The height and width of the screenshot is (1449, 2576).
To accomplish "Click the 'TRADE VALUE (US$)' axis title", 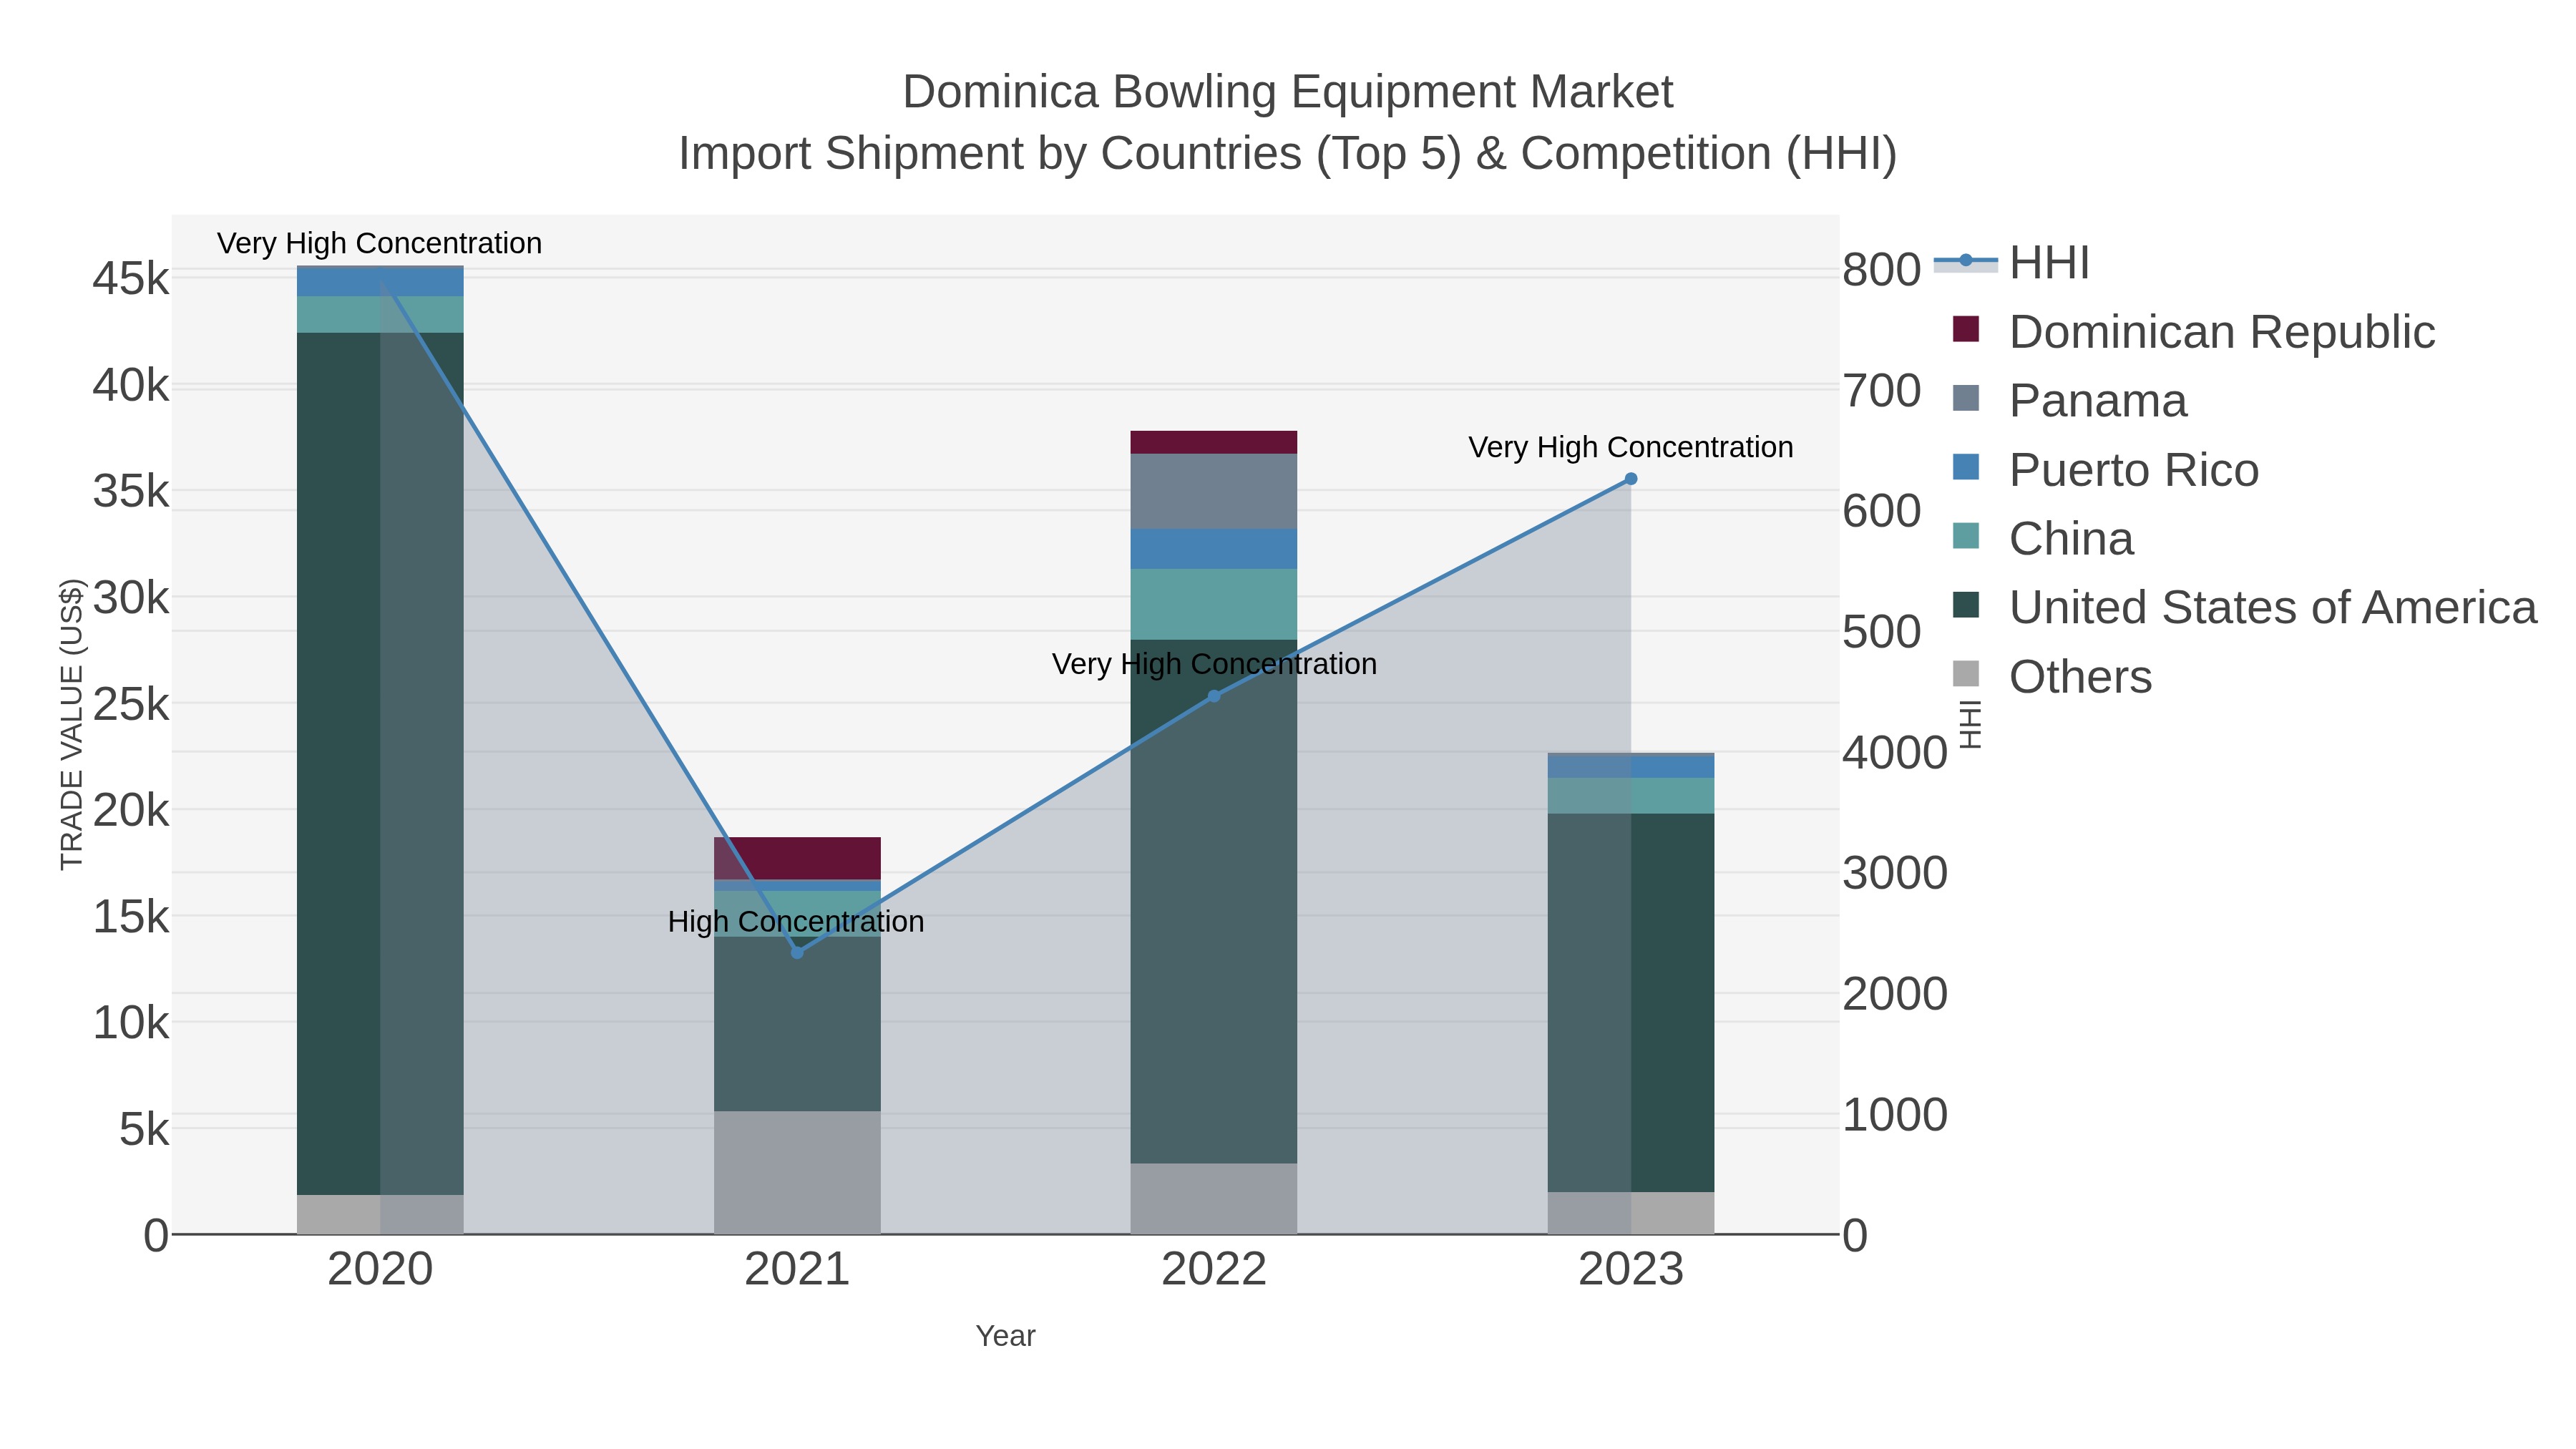I will 71,724.
